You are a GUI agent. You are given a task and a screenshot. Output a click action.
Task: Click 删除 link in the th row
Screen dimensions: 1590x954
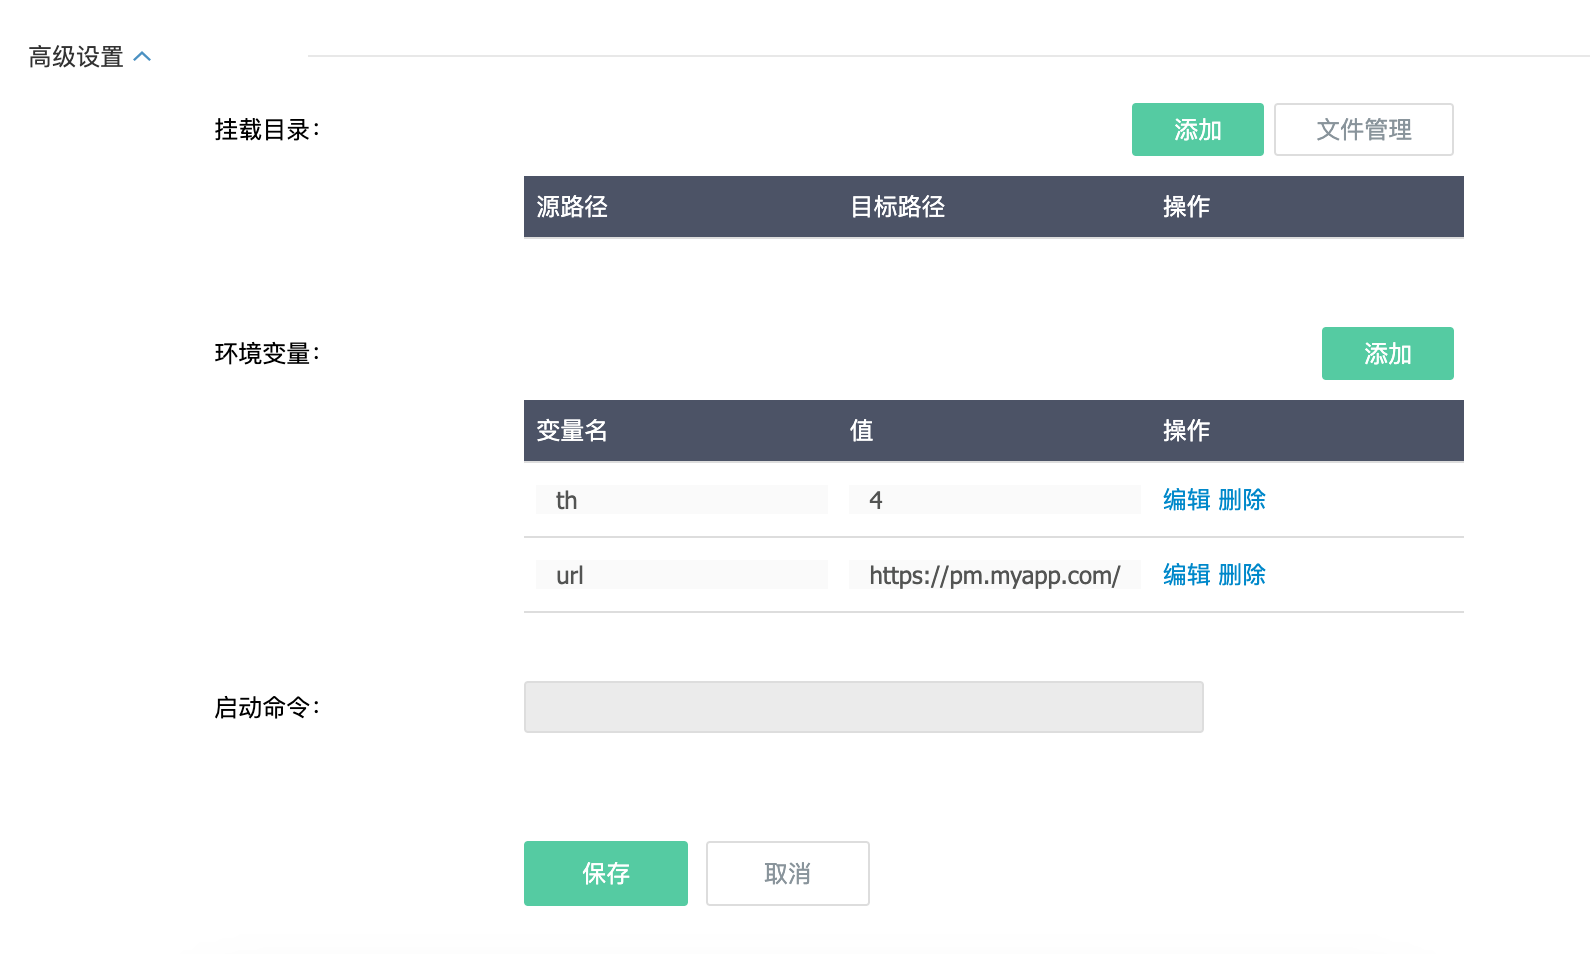tap(1242, 500)
